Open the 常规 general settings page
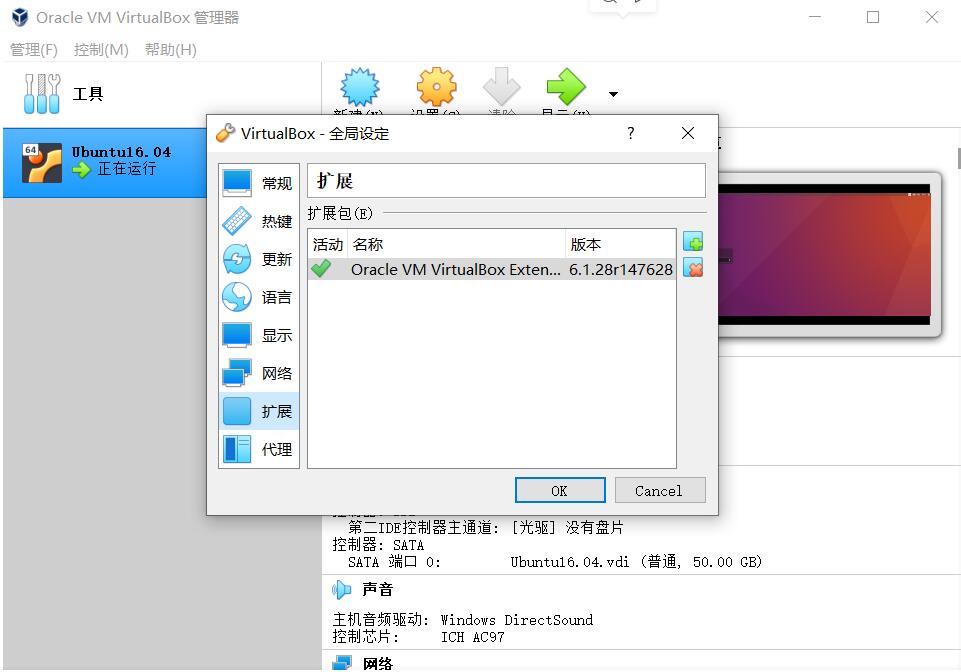Viewport: 961px width, 672px height. pos(258,183)
